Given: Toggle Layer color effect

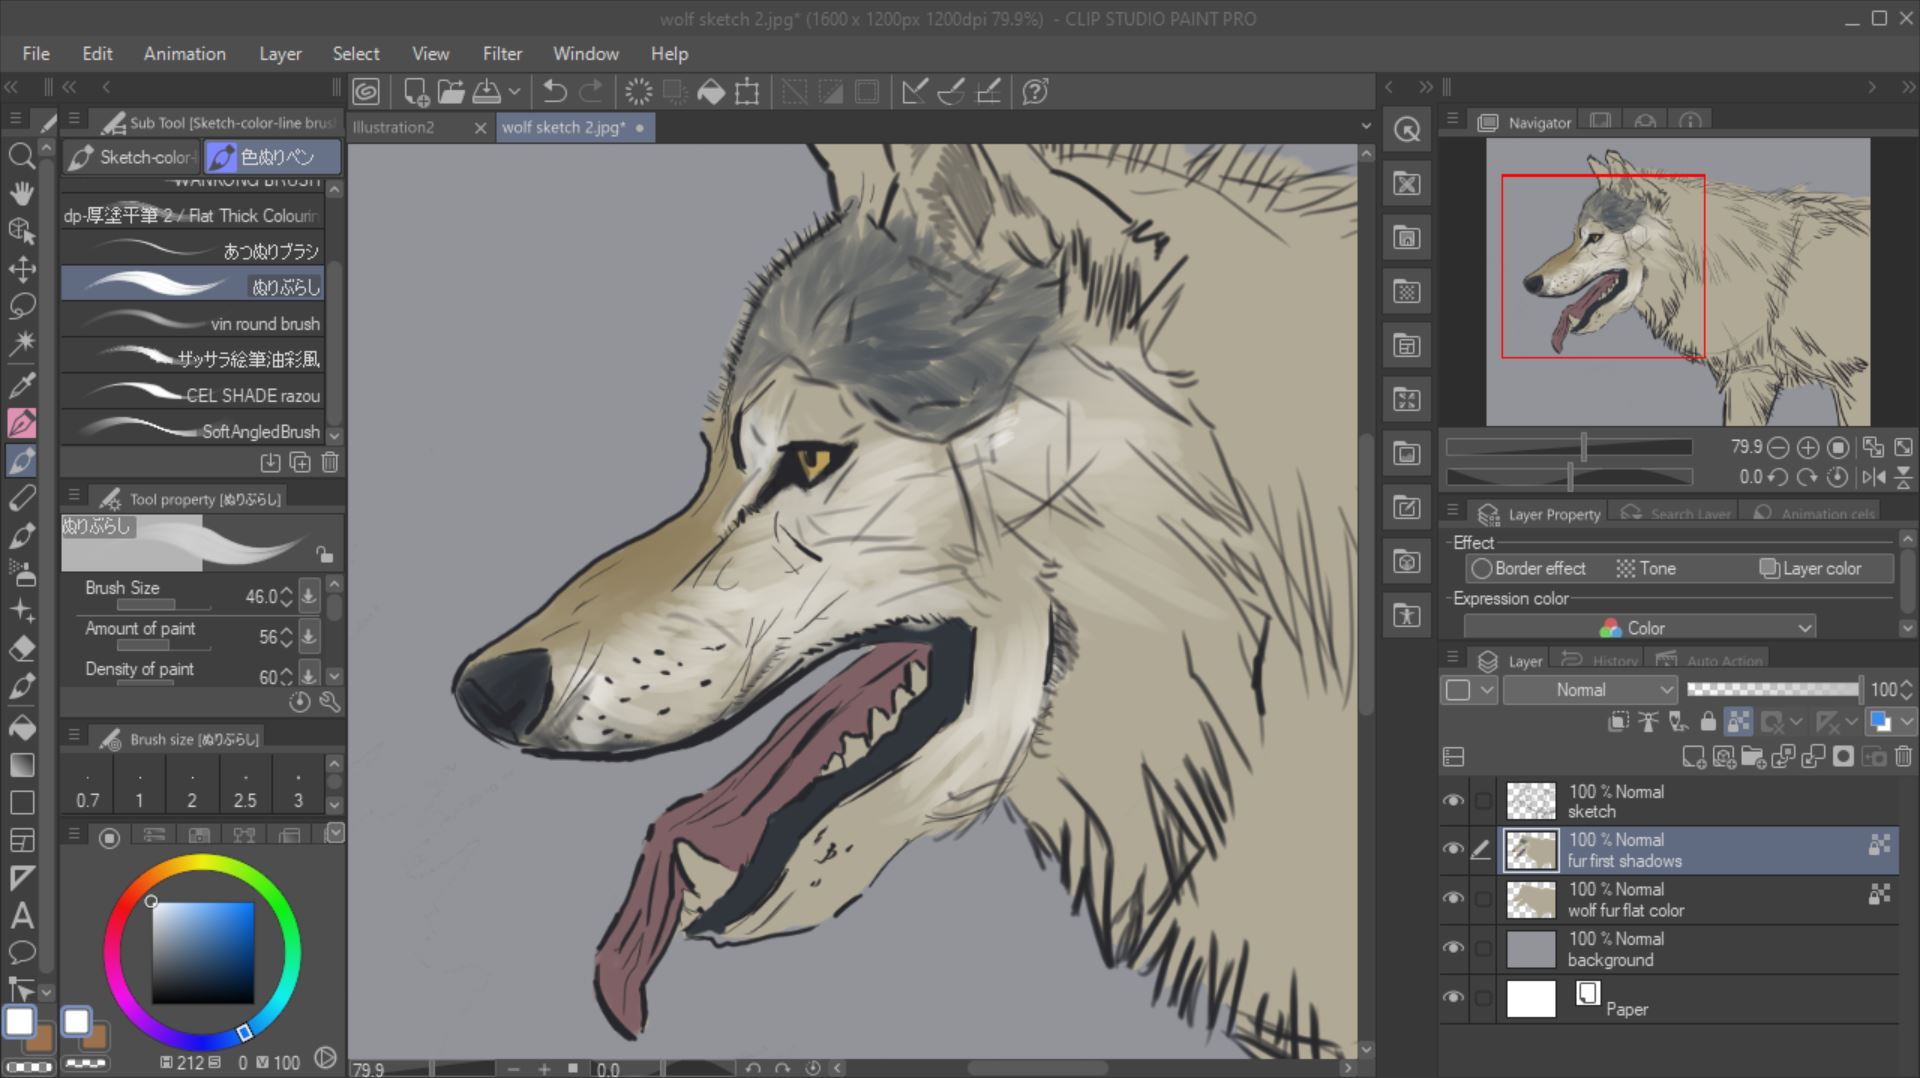Looking at the screenshot, I should pyautogui.click(x=1811, y=569).
